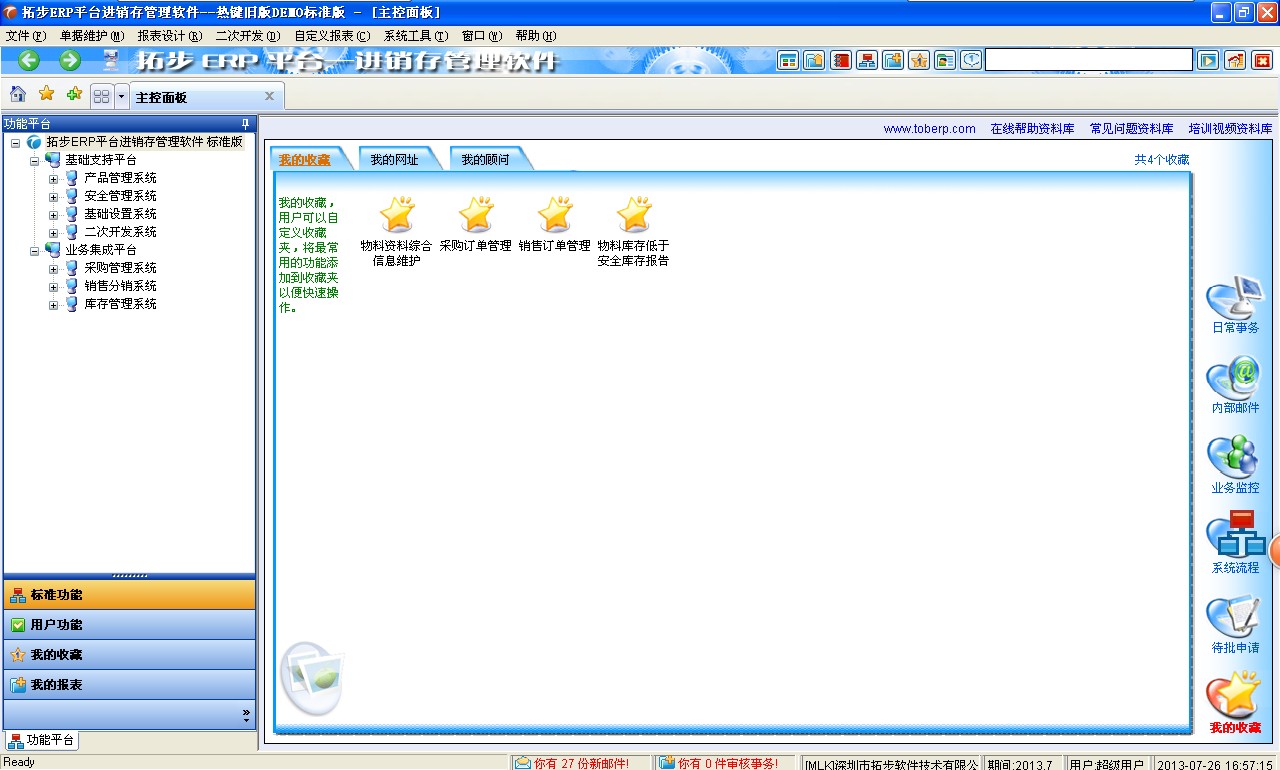Open the 内部邮件 mail icon

[x=1234, y=384]
